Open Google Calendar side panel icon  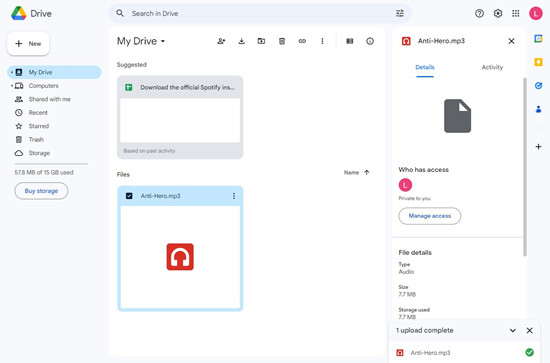[538, 39]
